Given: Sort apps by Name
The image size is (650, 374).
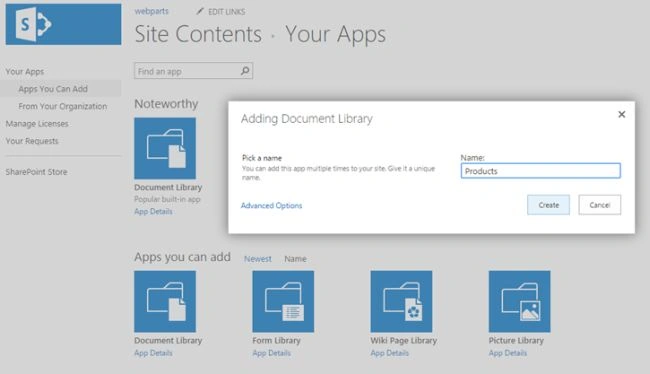Looking at the screenshot, I should click(x=295, y=259).
